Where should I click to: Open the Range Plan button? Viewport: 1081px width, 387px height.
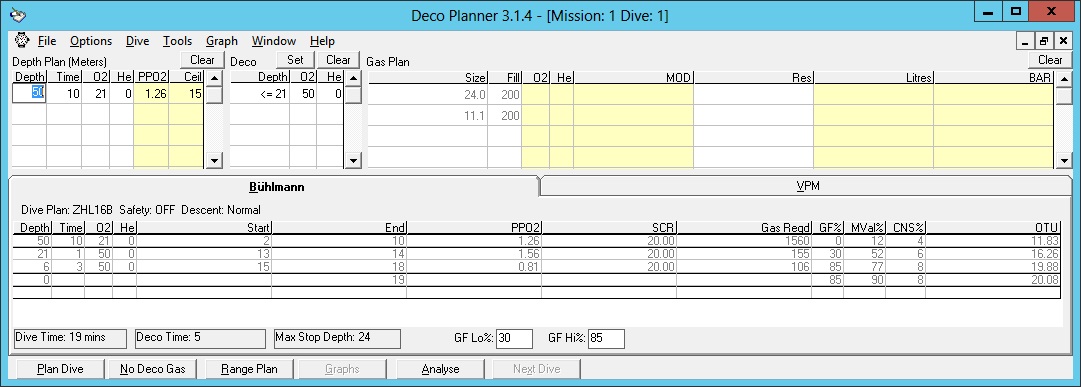tap(250, 369)
